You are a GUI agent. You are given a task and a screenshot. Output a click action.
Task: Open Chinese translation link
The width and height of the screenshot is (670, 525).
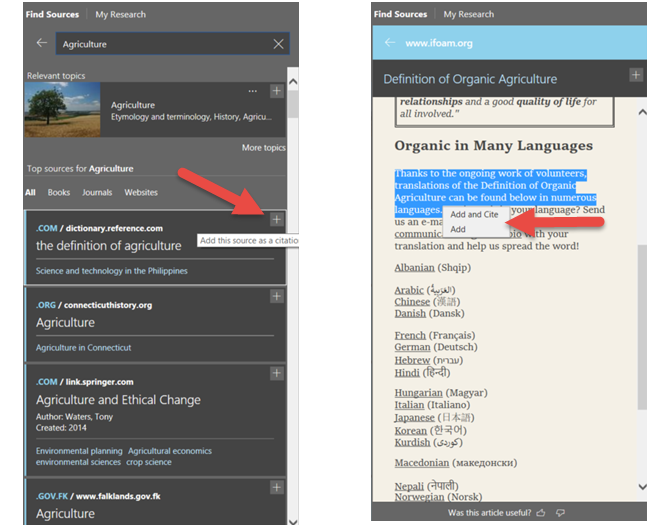[x=412, y=302]
